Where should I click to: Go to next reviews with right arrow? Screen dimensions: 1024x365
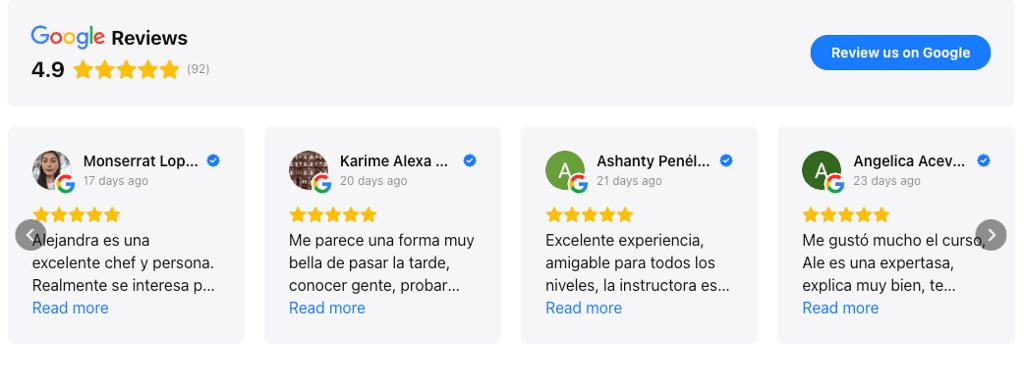pyautogui.click(x=991, y=235)
